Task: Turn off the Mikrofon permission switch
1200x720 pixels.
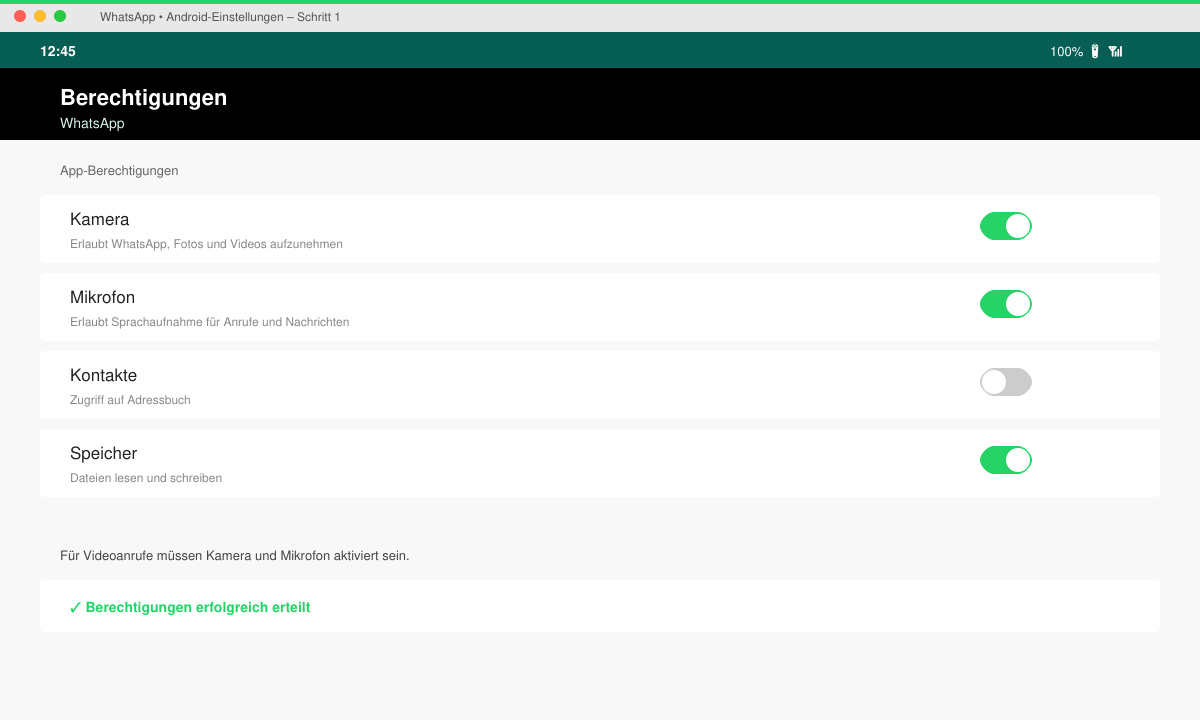Action: point(1005,304)
